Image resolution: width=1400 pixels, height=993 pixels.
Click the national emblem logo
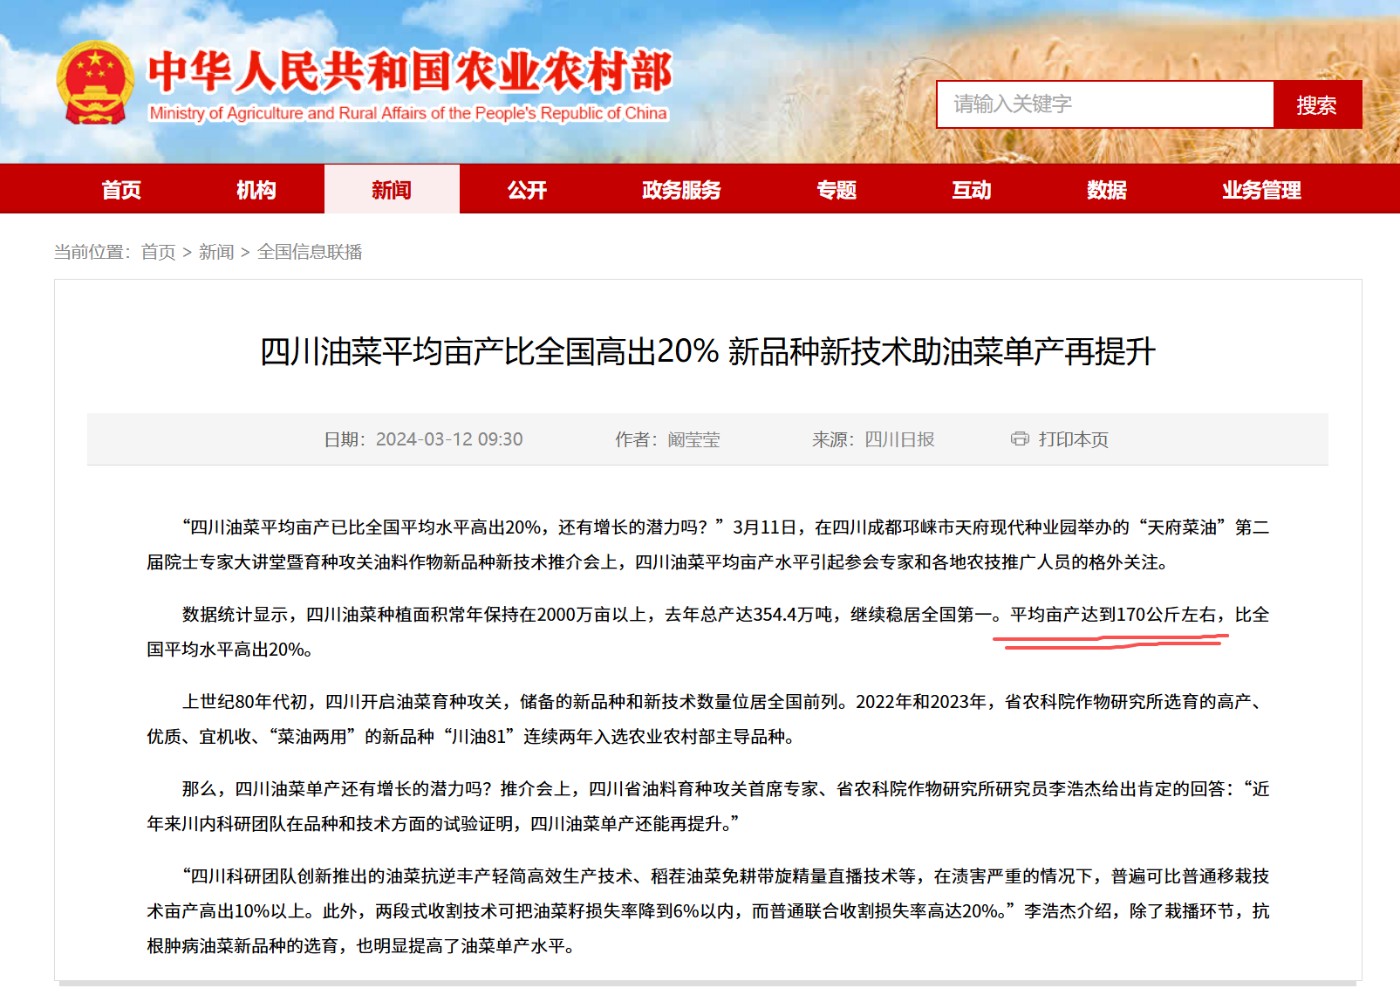[x=95, y=83]
